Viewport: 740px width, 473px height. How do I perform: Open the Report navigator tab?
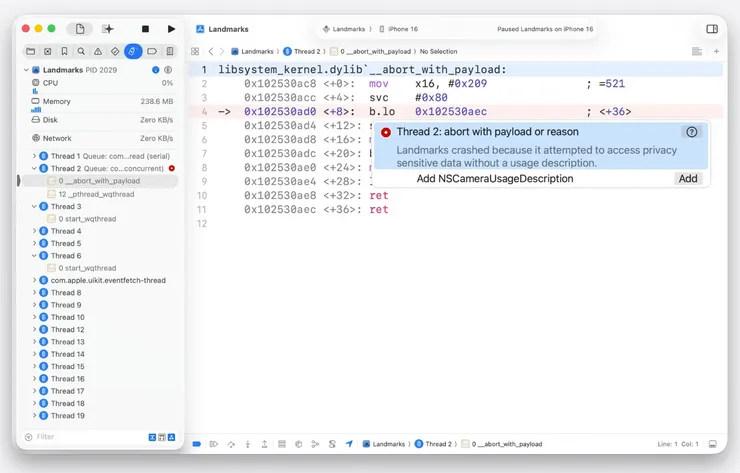click(169, 51)
